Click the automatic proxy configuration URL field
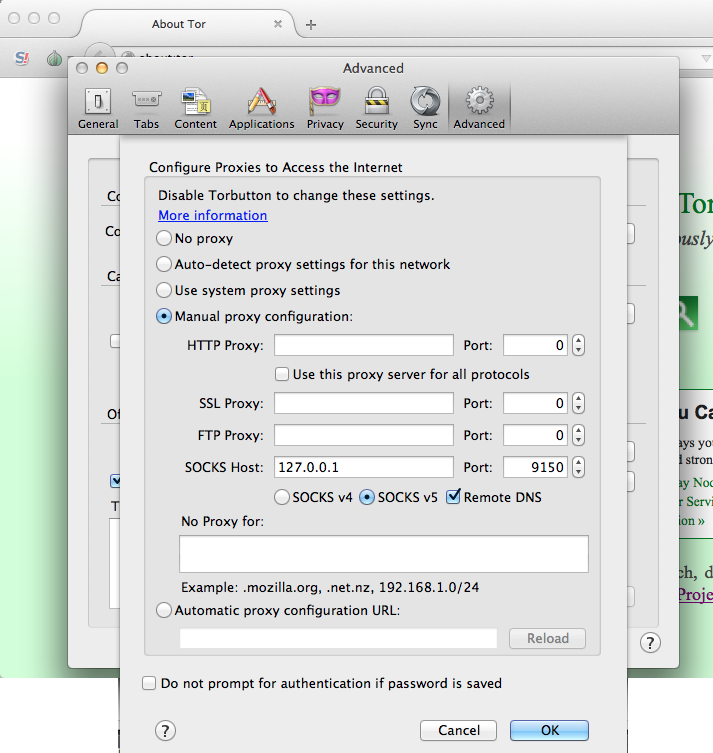The height and width of the screenshot is (753, 713). (x=338, y=638)
